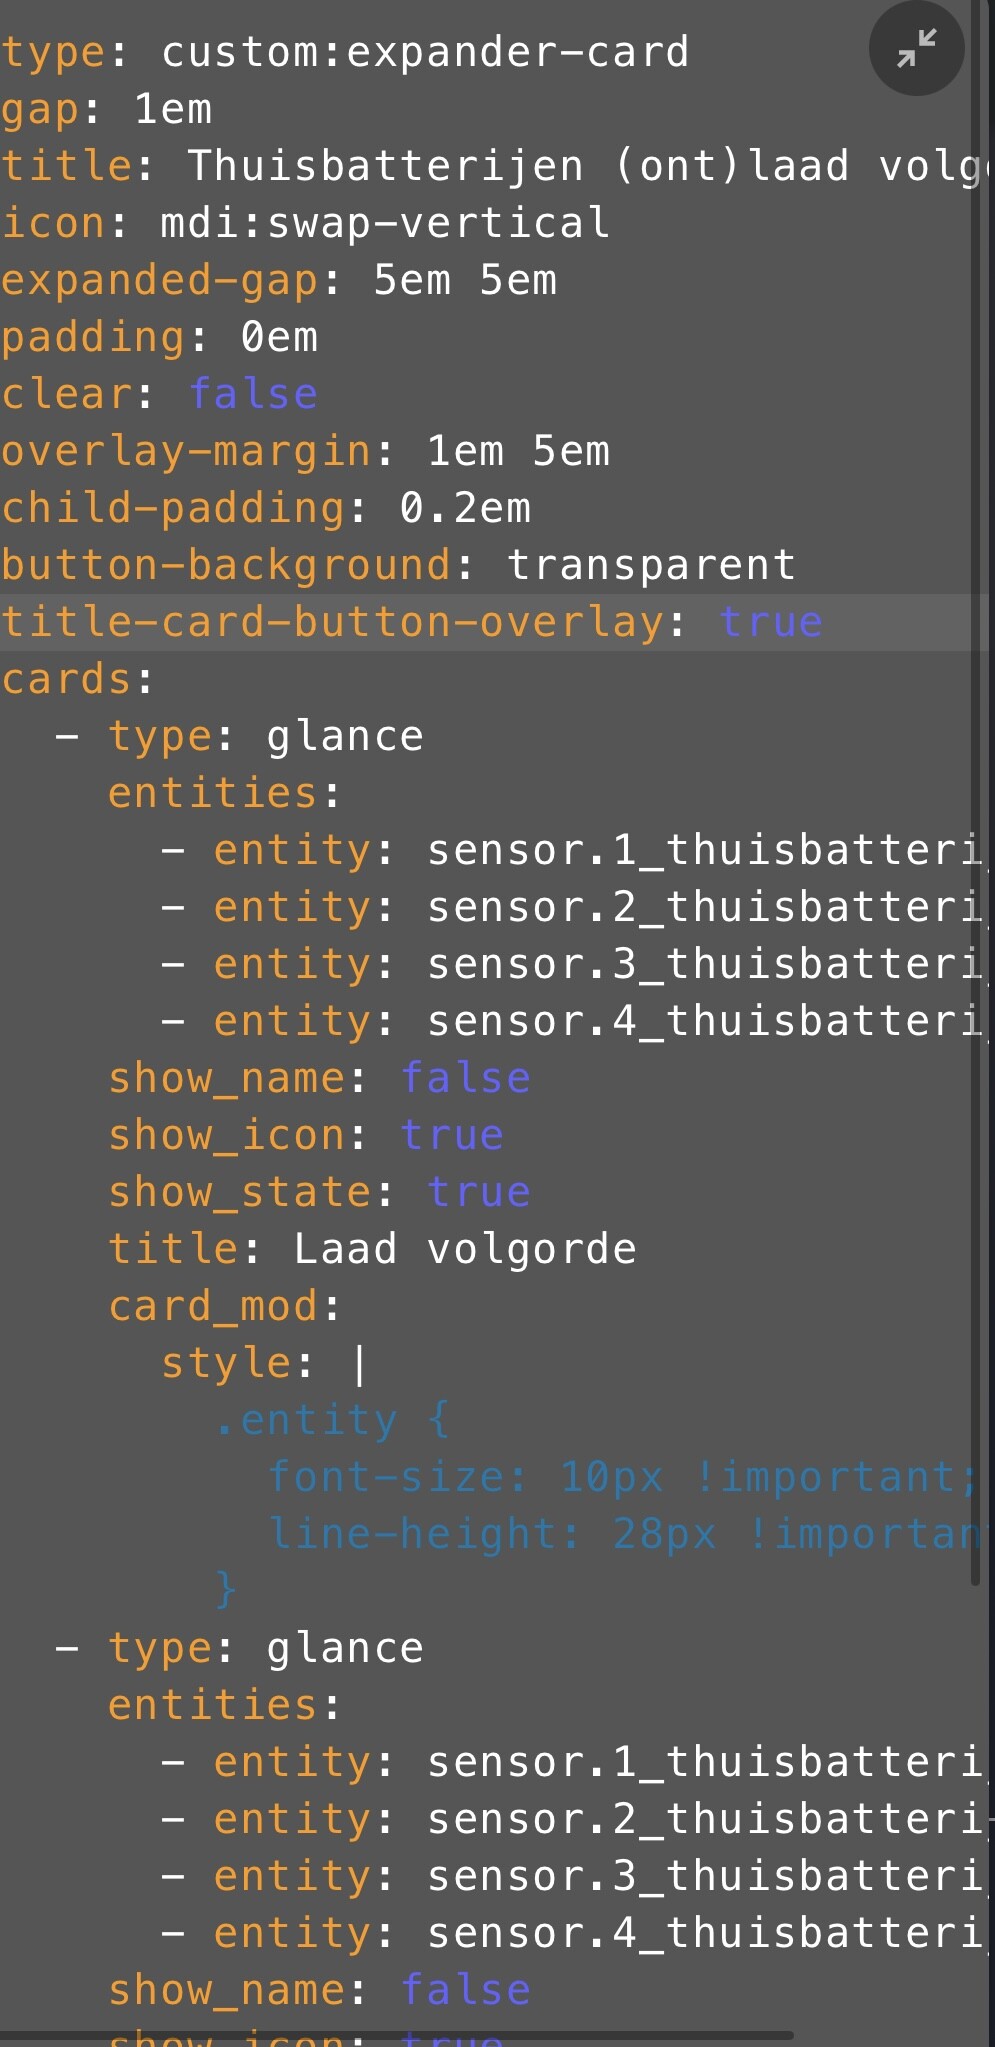Click the overlay-margin value
The width and height of the screenshot is (995, 2047).
click(517, 451)
